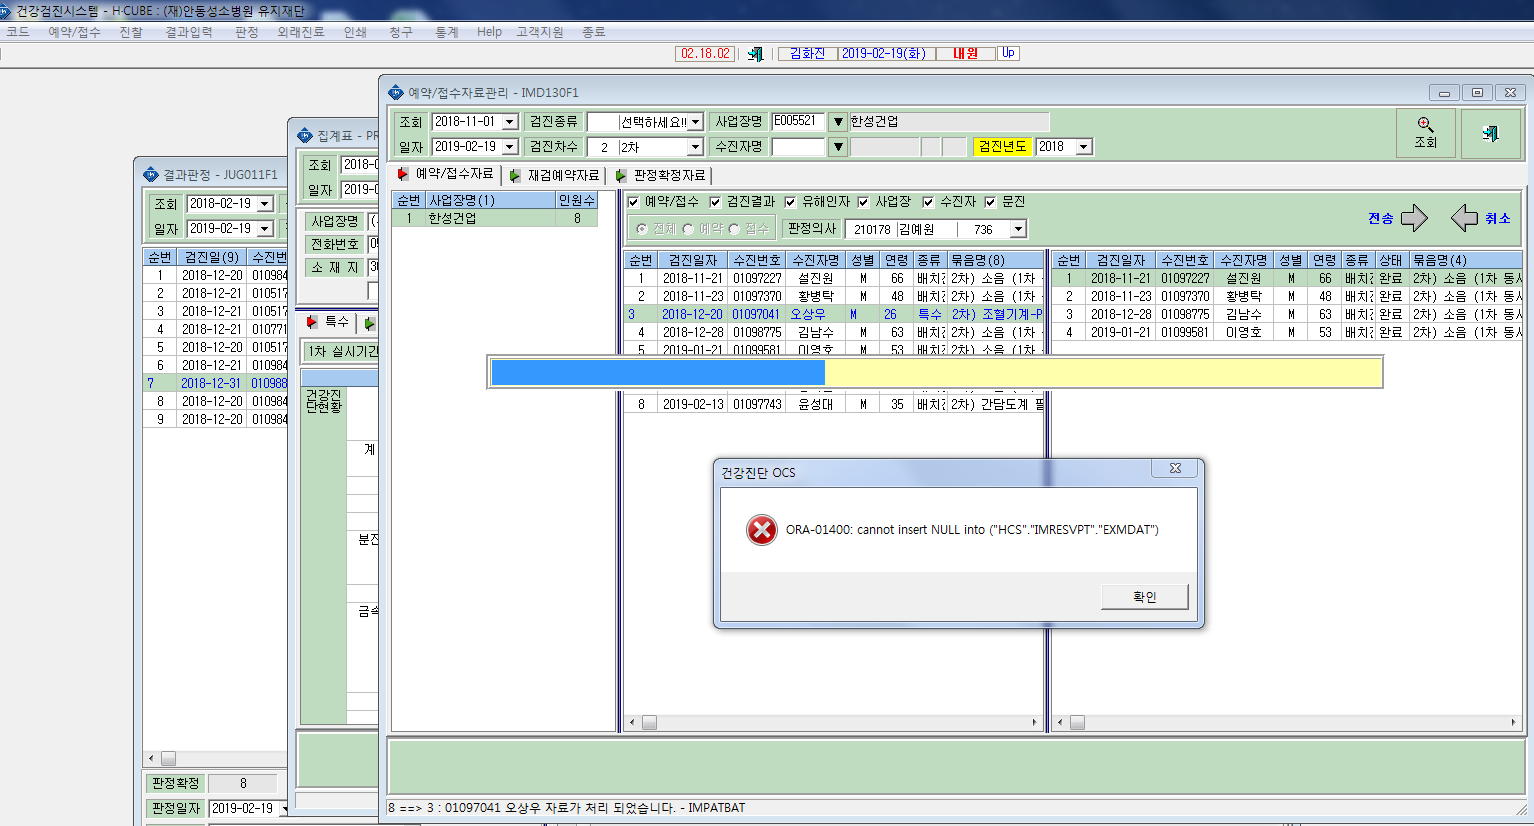1534x826 pixels.
Task: Select the 한성건업 row in workplace list
Action: pyautogui.click(x=494, y=218)
